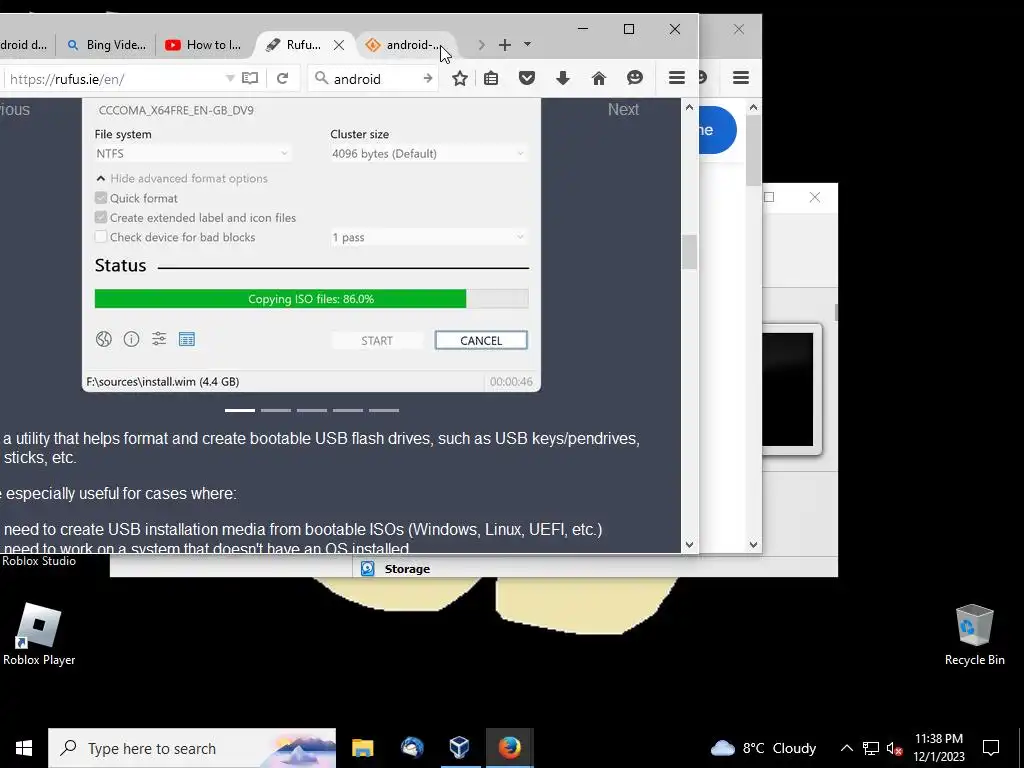Open VirtualBox from the taskbar
This screenshot has width=1024, height=768.
click(x=460, y=748)
